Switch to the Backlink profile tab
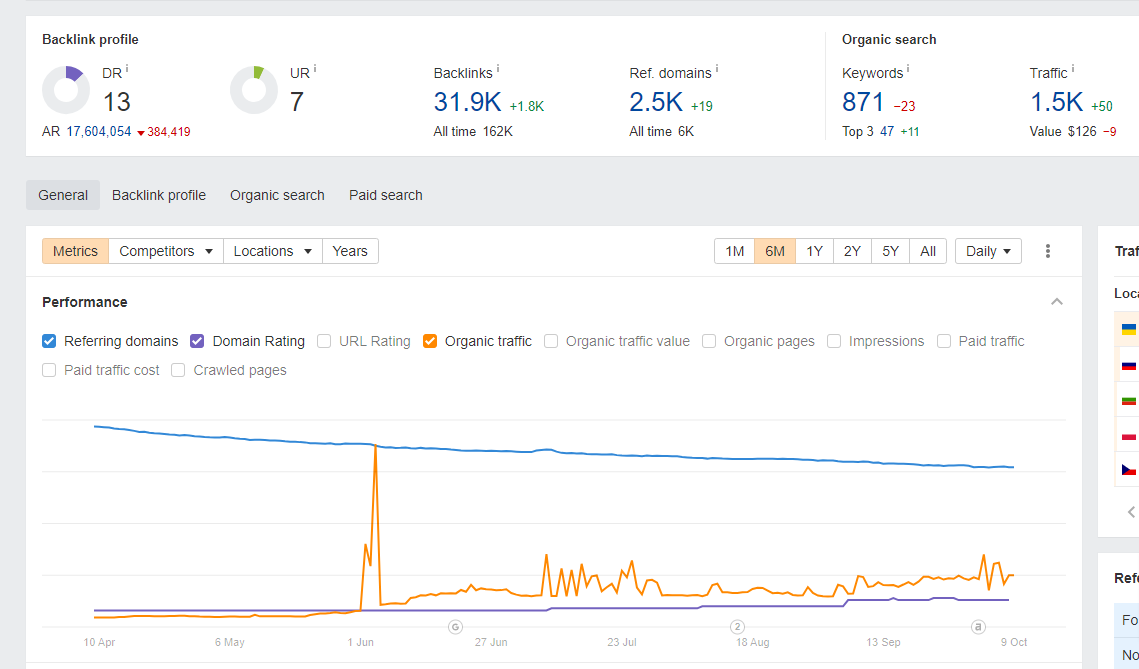Viewport: 1139px width, 669px height. tap(159, 195)
